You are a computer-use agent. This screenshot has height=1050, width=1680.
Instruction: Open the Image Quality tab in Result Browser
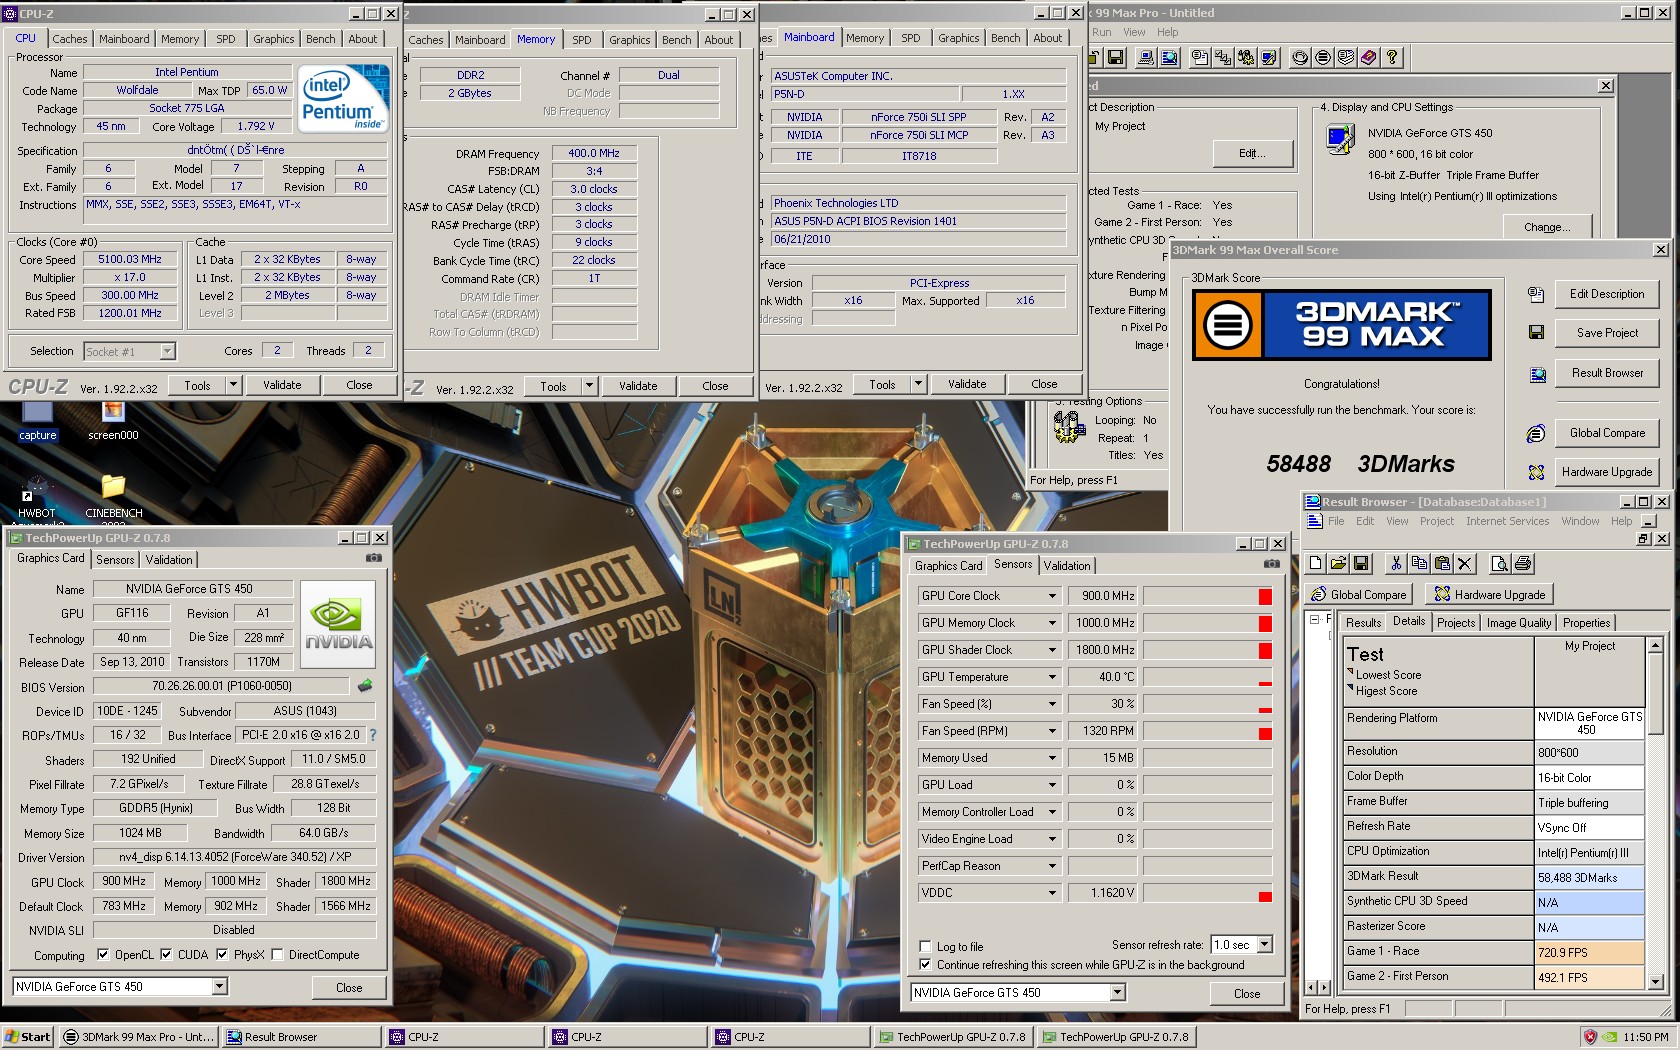point(1519,623)
